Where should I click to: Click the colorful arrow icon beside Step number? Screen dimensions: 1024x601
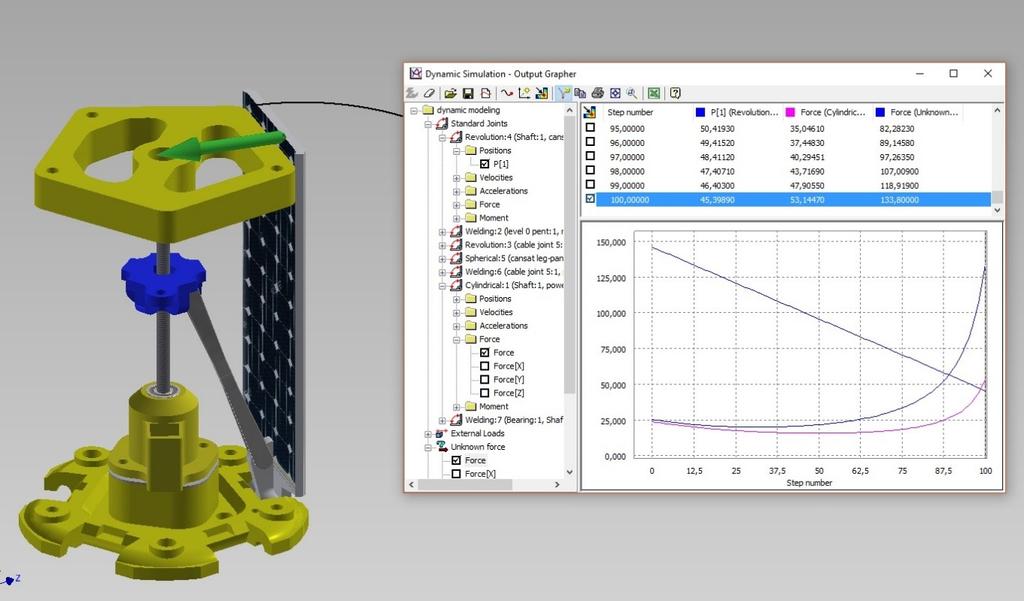coord(590,112)
